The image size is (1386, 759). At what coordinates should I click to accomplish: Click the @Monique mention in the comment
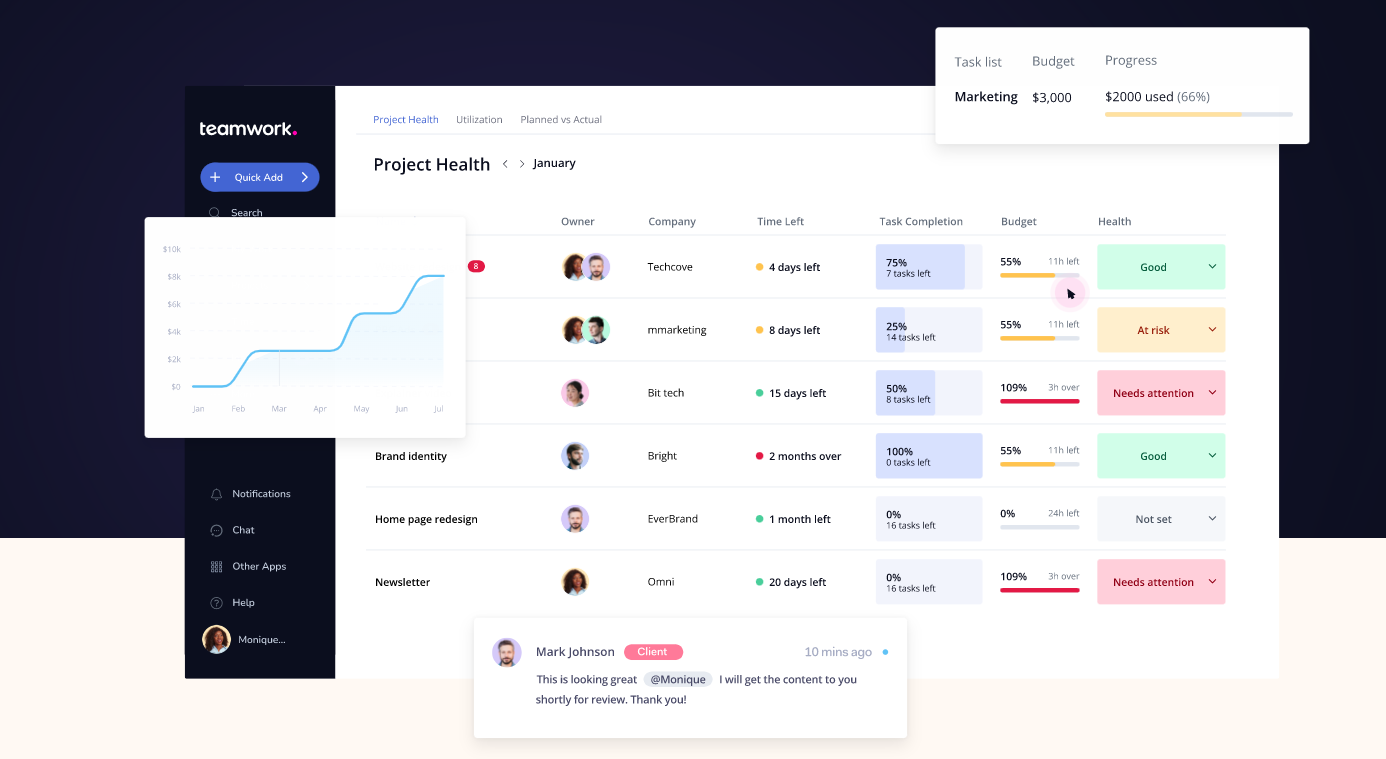(x=678, y=679)
